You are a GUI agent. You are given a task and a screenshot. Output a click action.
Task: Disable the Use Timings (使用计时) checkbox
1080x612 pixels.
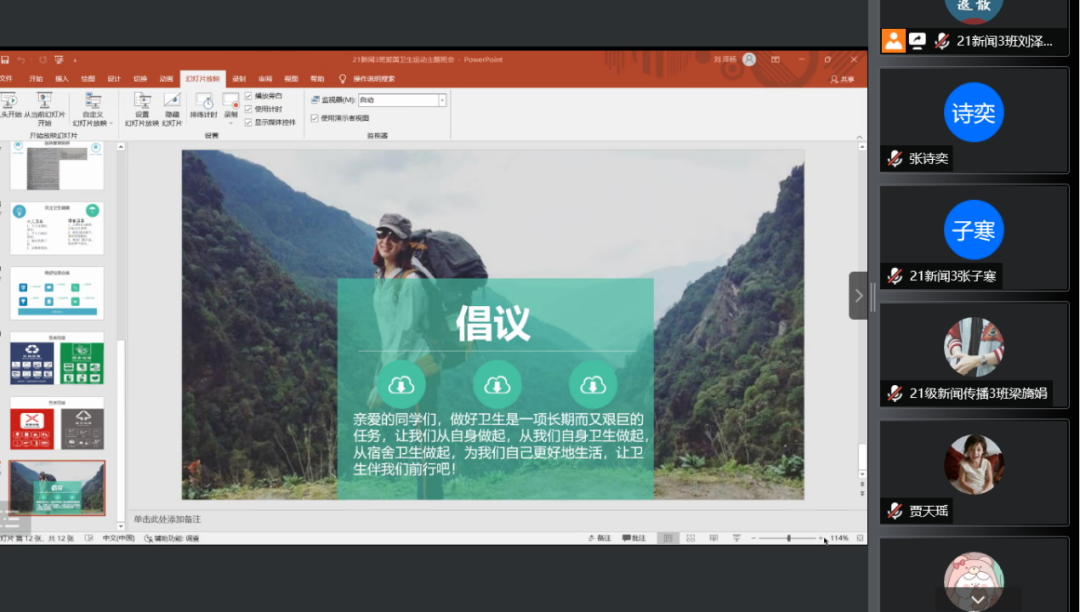click(x=246, y=110)
